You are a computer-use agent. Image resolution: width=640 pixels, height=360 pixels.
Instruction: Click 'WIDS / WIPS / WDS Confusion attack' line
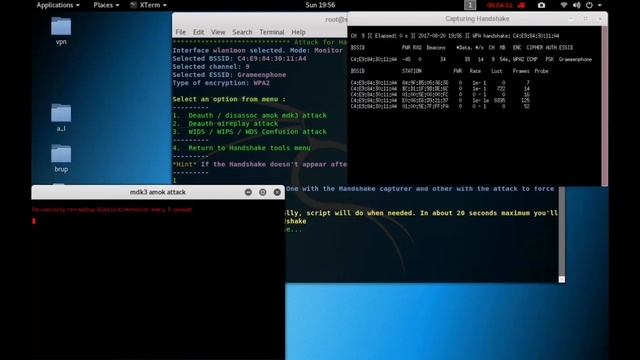click(x=249, y=132)
